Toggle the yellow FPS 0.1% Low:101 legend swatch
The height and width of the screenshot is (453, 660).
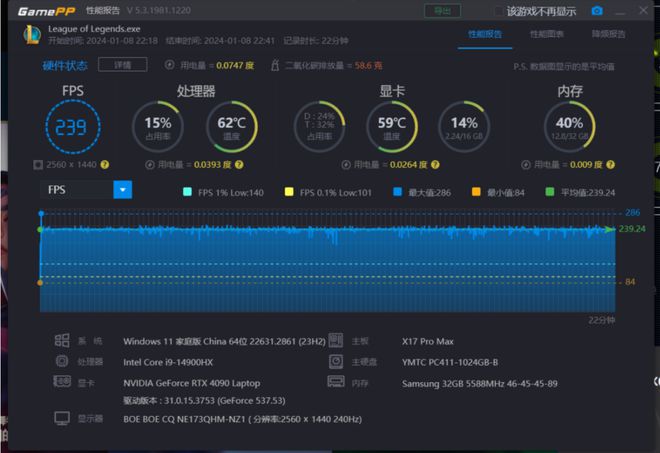[289, 192]
